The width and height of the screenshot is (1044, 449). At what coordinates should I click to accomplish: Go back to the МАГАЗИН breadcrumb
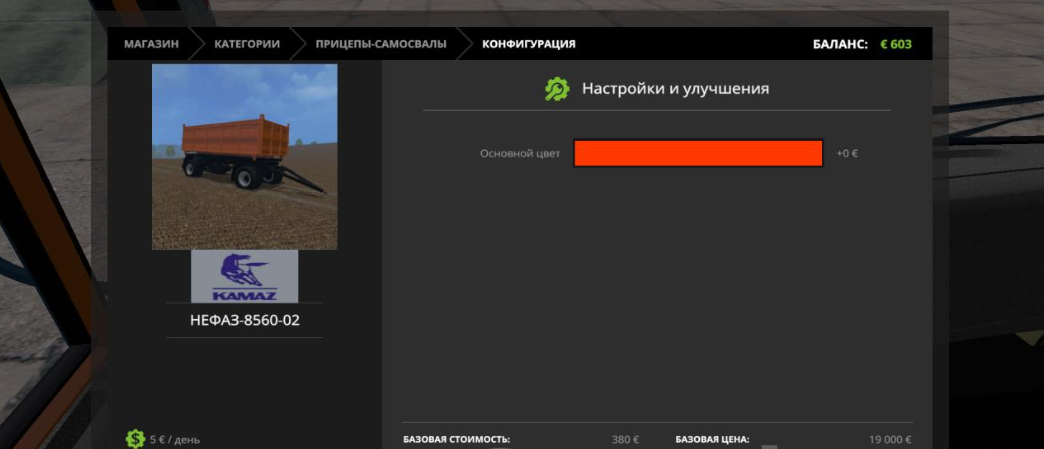click(x=151, y=44)
